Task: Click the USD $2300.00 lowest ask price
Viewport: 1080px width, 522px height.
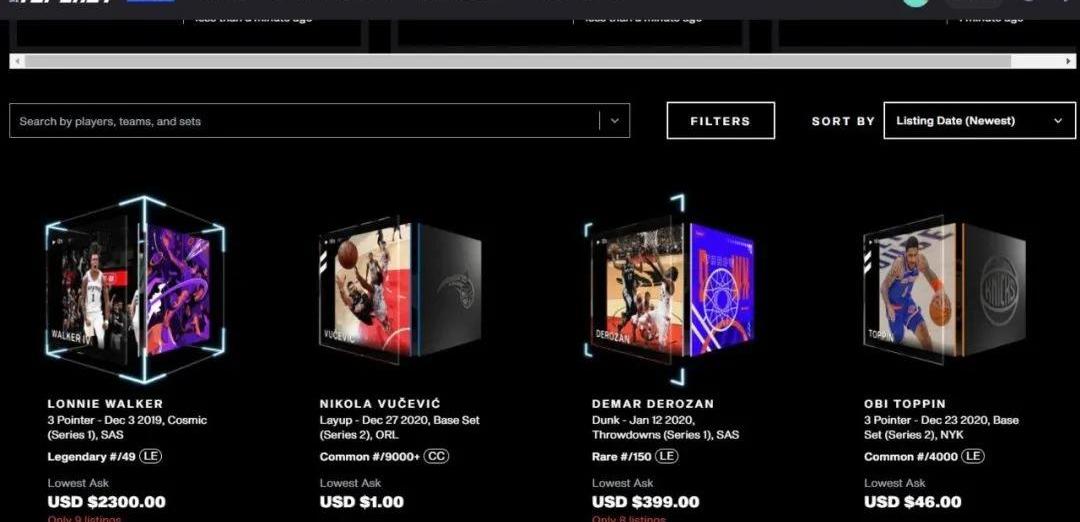Action: point(107,502)
